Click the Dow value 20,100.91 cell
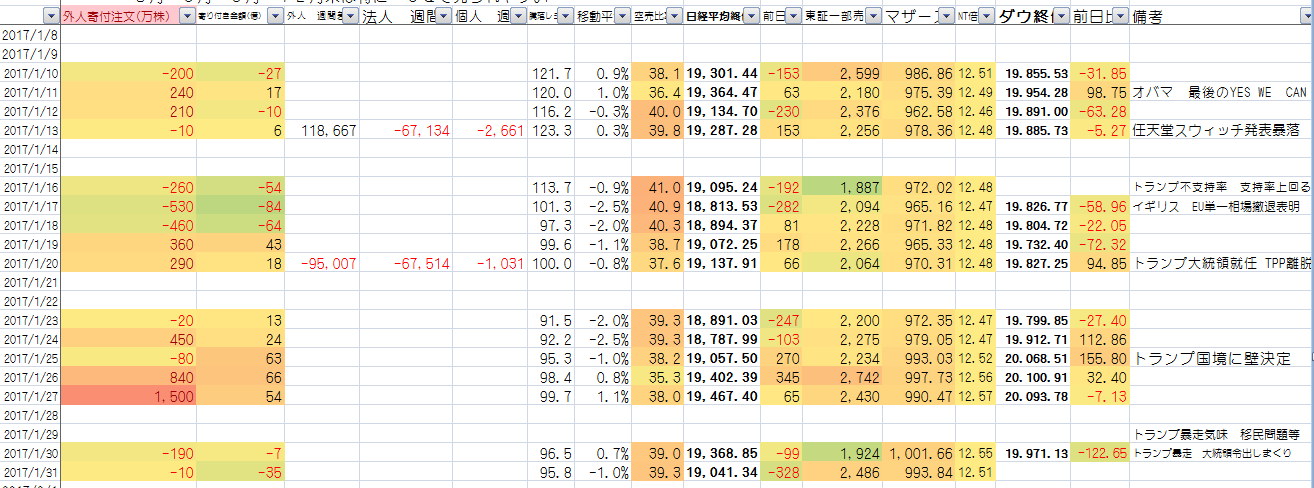 tap(1035, 377)
